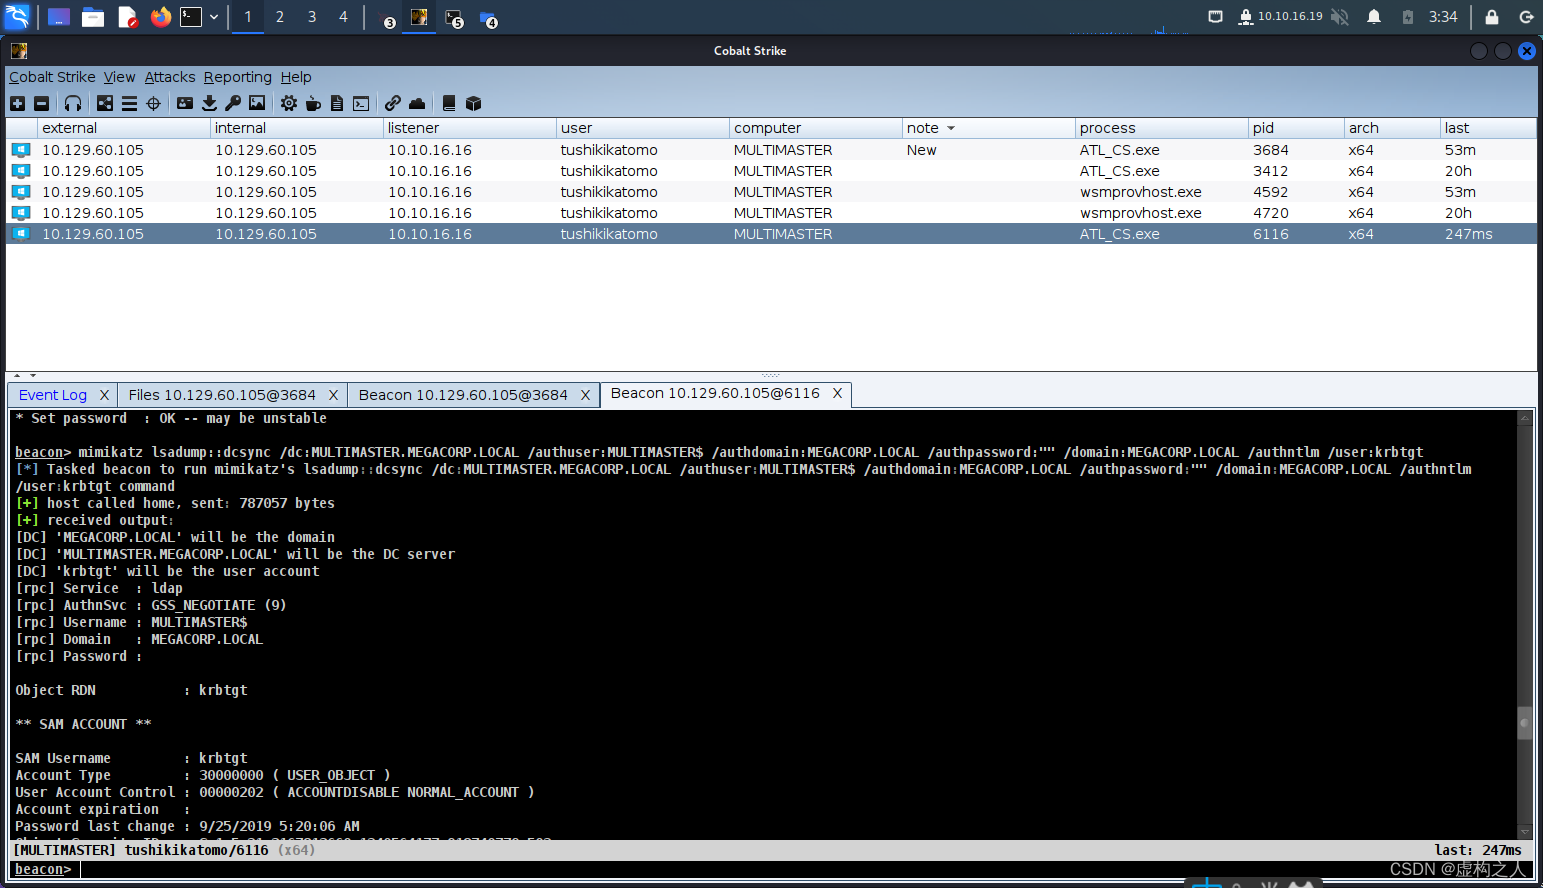Open Keystrokes via key icon
Image resolution: width=1543 pixels, height=888 pixels.
[233, 103]
